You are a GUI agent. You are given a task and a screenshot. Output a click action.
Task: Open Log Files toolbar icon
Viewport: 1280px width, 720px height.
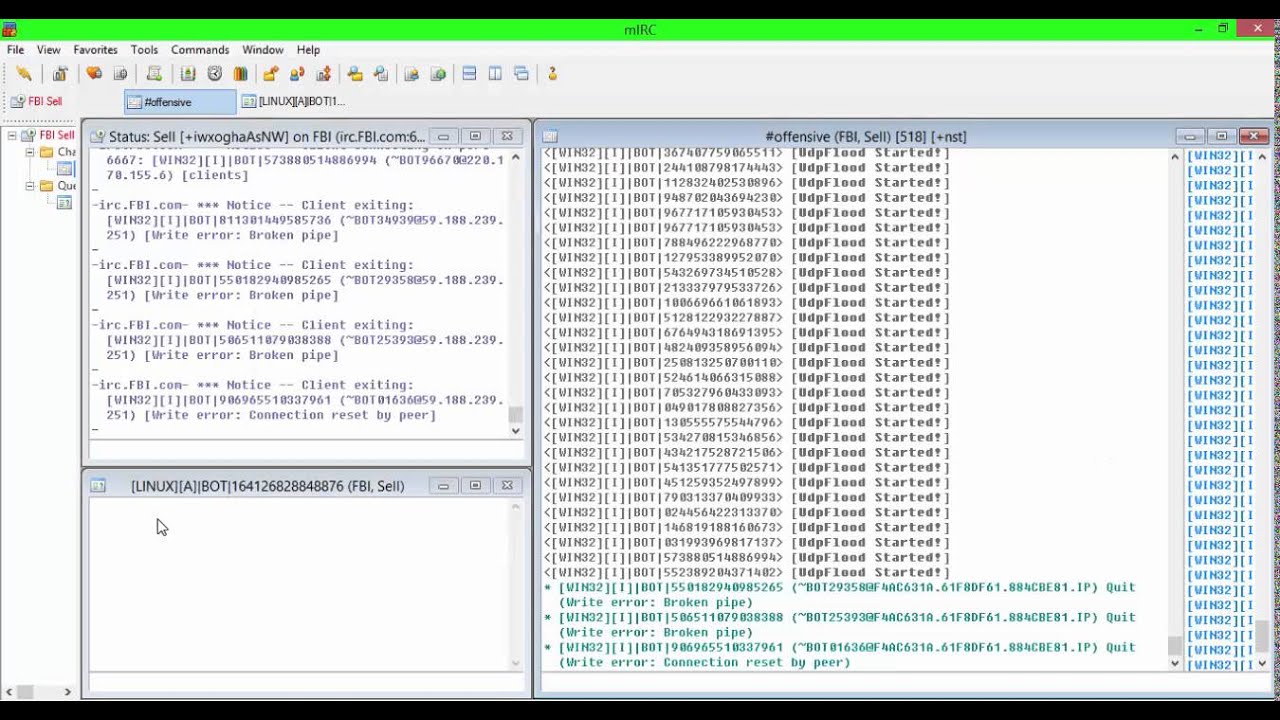click(x=381, y=74)
